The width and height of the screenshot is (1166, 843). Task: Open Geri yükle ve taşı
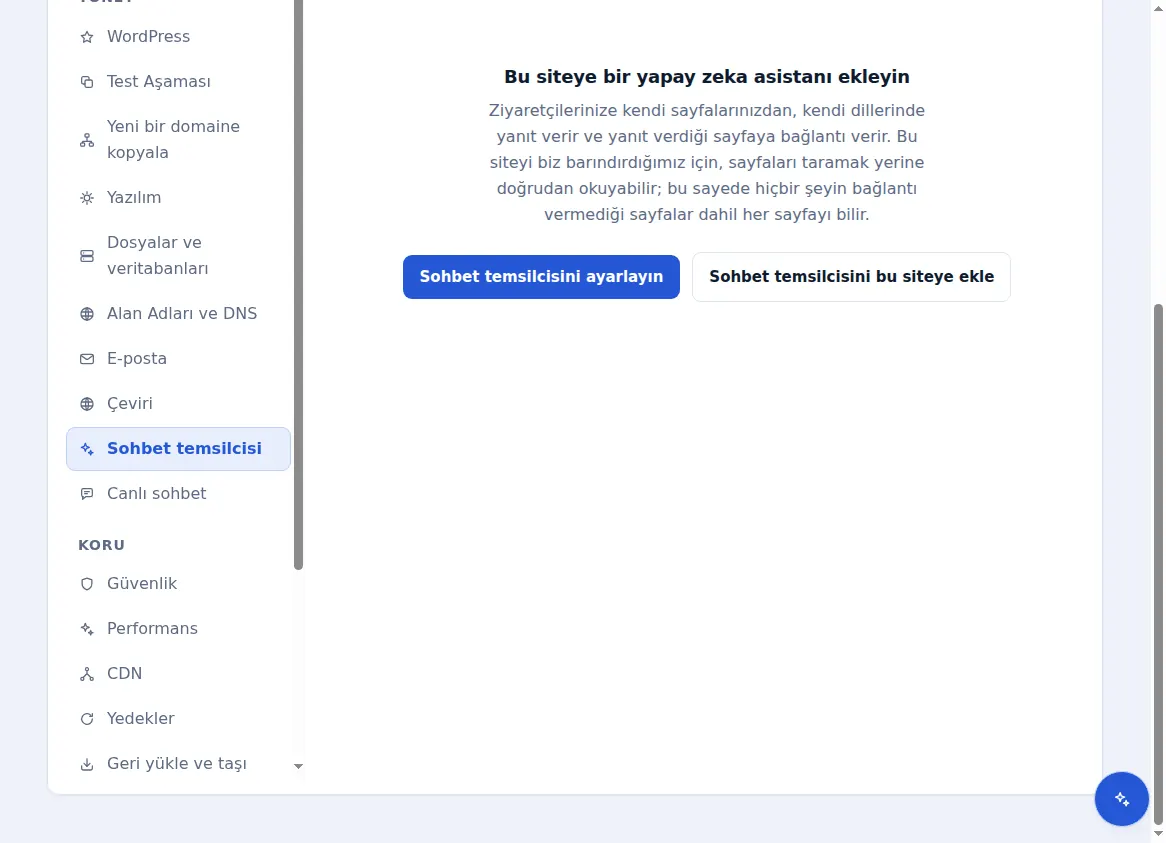coord(178,764)
